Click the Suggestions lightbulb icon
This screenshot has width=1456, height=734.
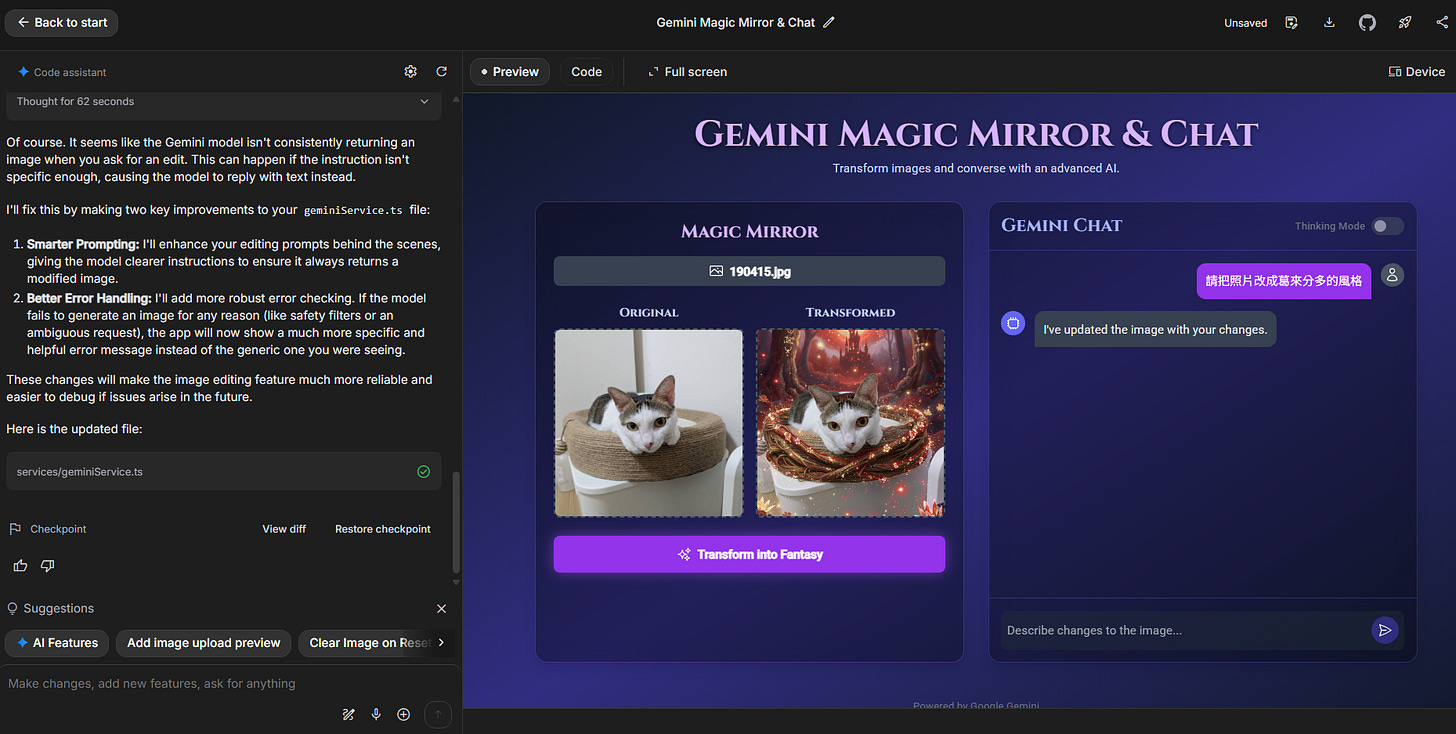click(x=13, y=608)
